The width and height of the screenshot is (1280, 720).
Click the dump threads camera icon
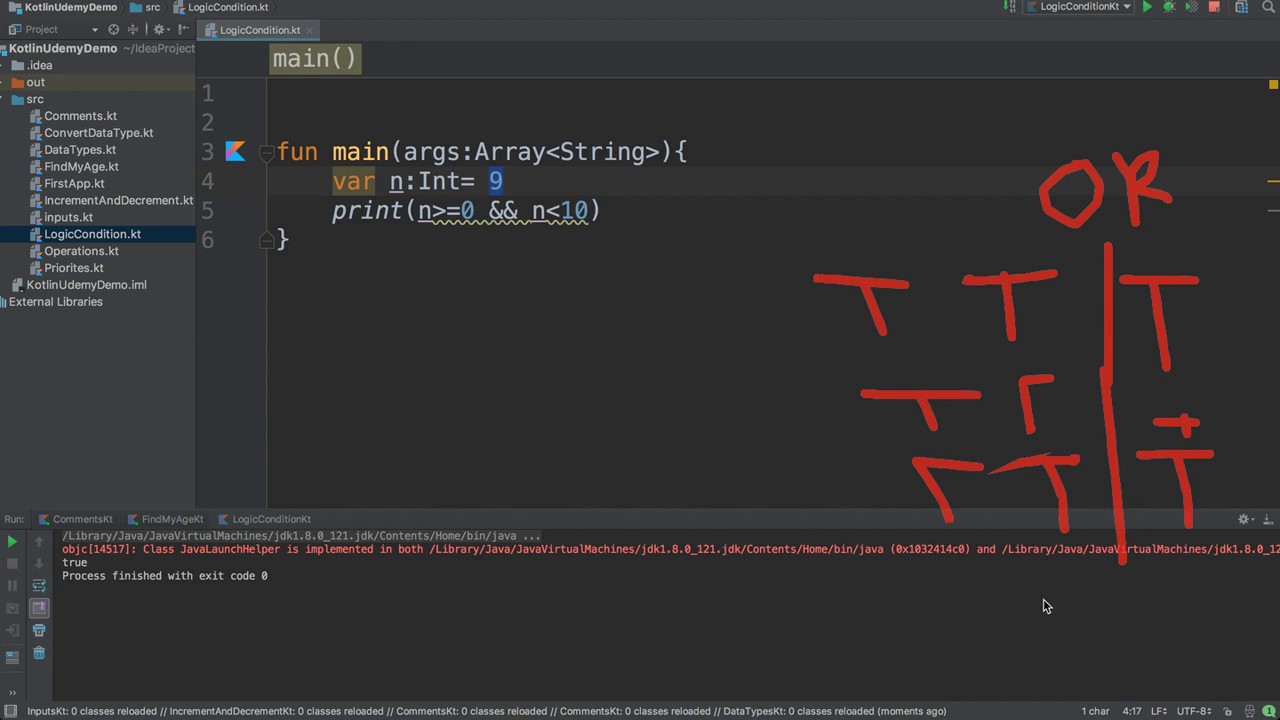(12, 608)
